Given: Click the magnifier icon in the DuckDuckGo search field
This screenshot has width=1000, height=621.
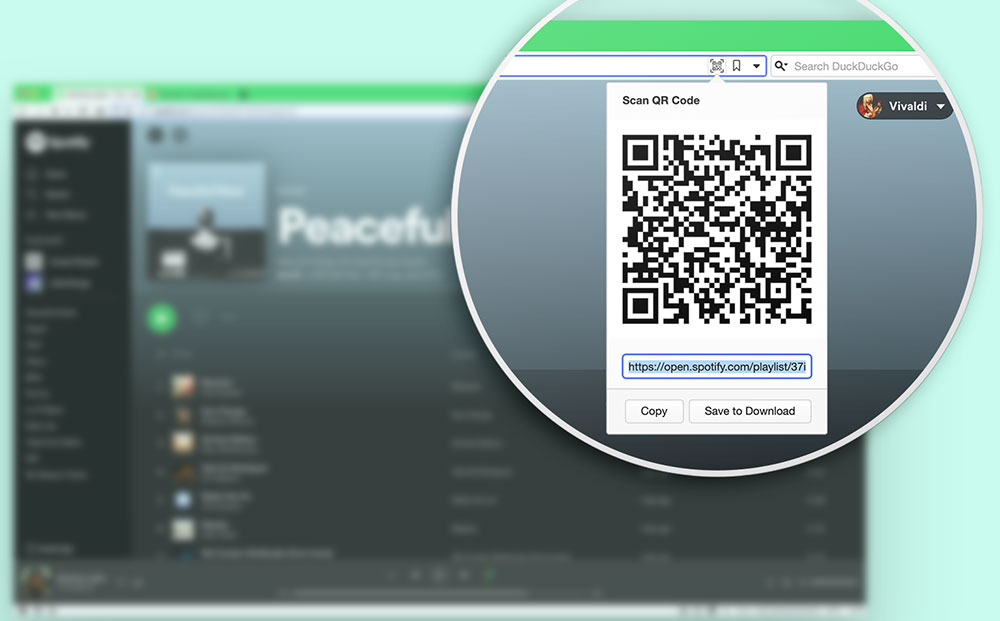Looking at the screenshot, I should coord(781,65).
